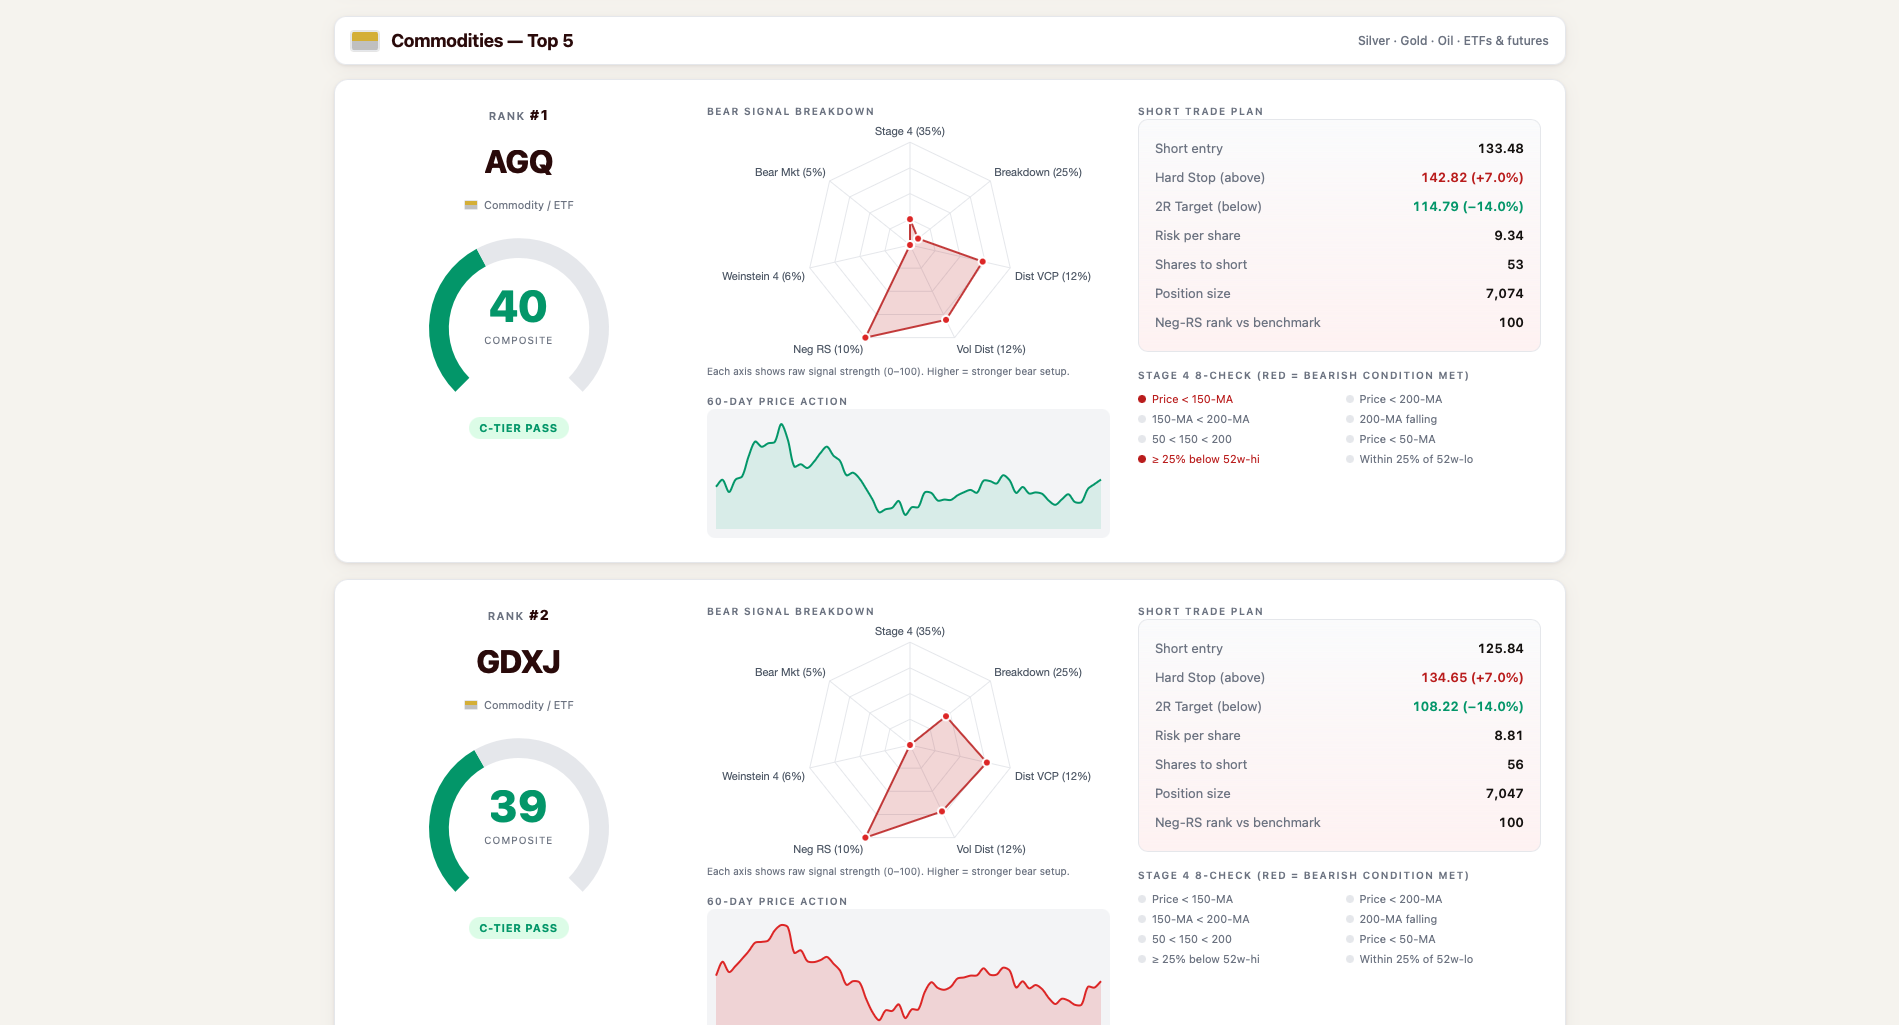
Task: Click the Commodity / ETF icon under GDXJ
Action: tap(471, 705)
